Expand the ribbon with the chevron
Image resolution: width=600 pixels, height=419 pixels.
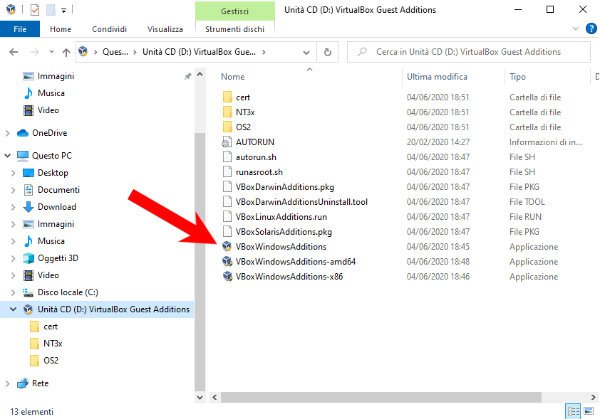[x=575, y=29]
